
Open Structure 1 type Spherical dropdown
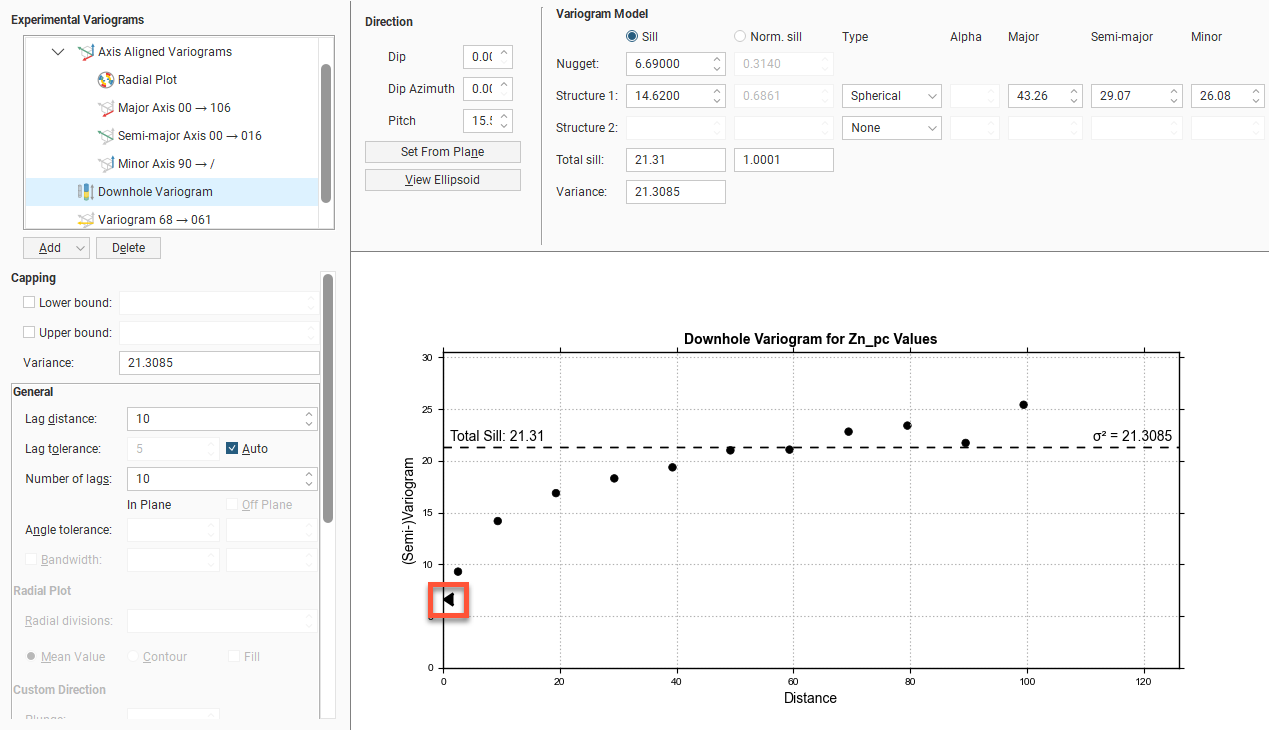coord(891,96)
